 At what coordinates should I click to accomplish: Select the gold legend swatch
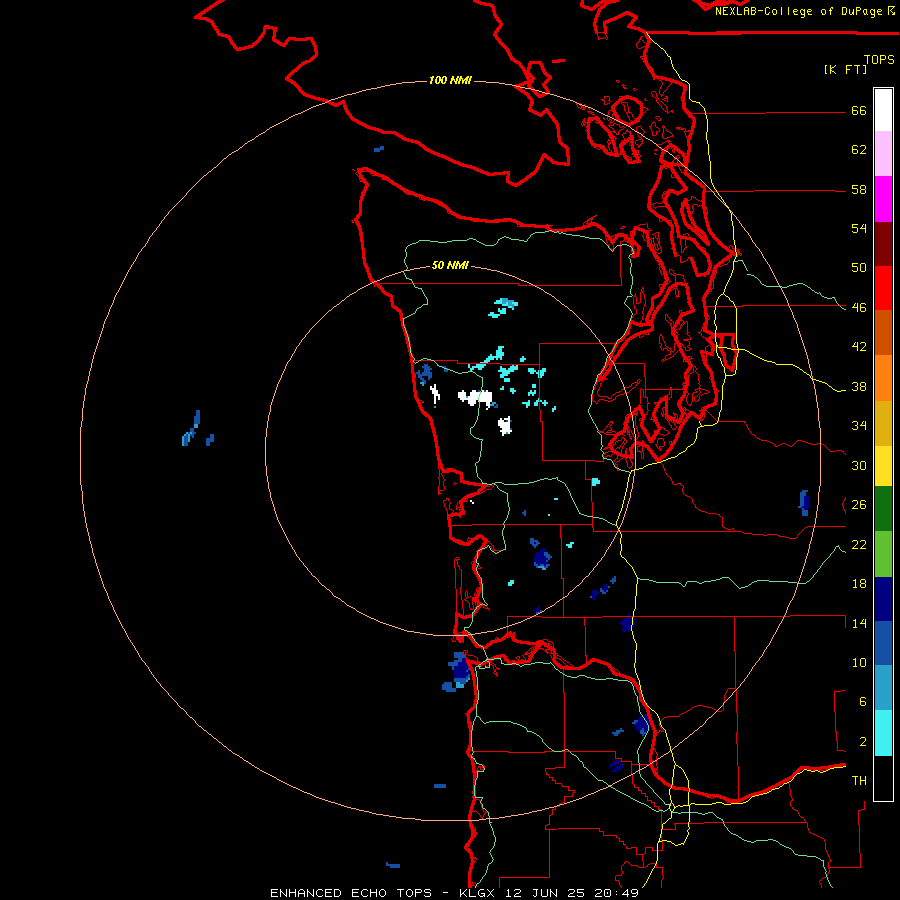coord(883,423)
